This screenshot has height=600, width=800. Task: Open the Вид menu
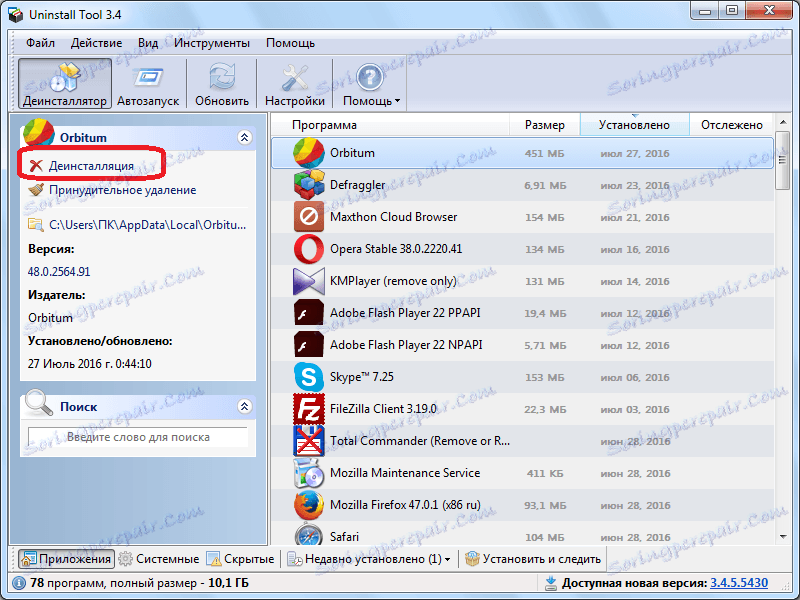pos(148,43)
